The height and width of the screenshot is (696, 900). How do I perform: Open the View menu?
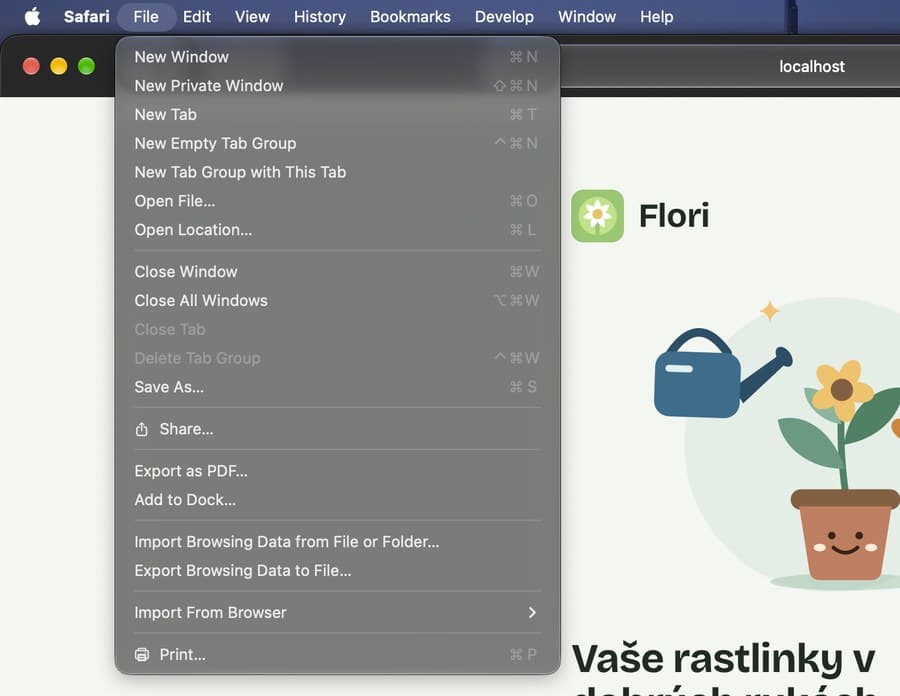coord(252,17)
